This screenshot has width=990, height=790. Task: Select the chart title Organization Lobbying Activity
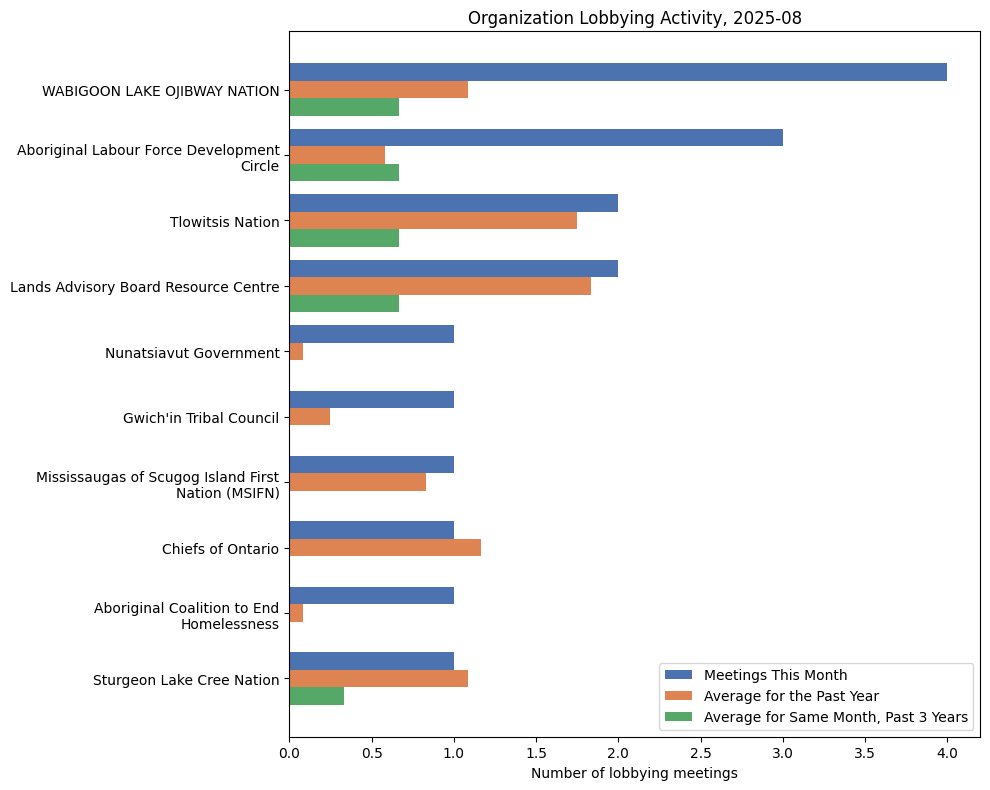coord(634,18)
